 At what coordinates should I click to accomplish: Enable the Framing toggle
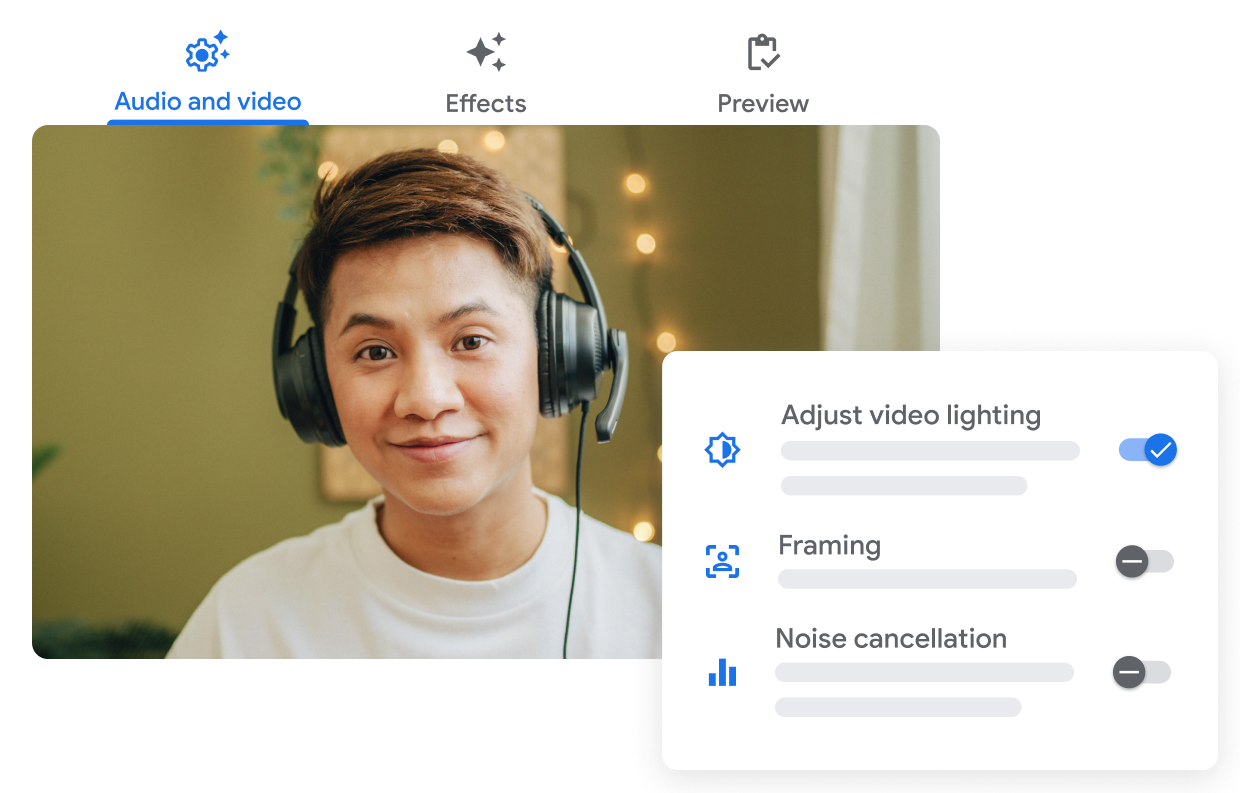point(1145,561)
